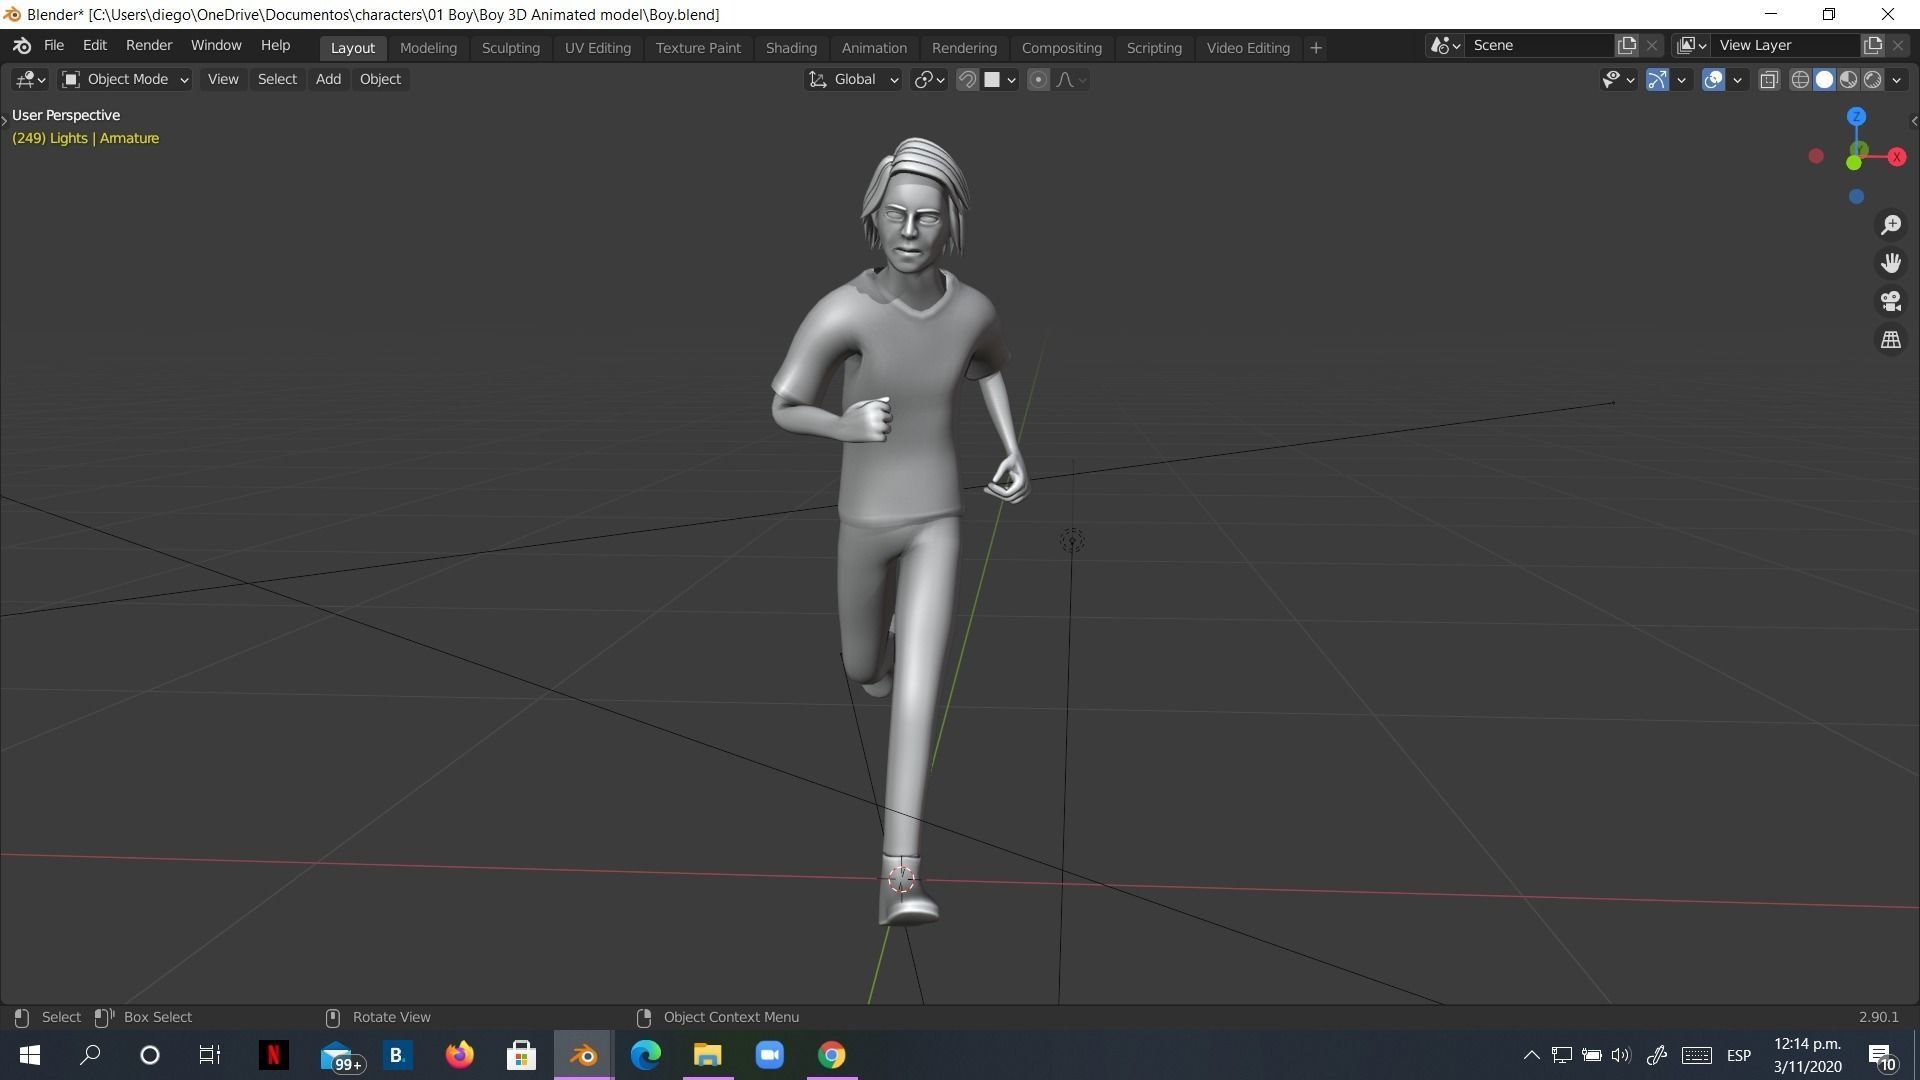Open the Render menu
Viewport: 1920px width, 1080px height.
pos(149,45)
